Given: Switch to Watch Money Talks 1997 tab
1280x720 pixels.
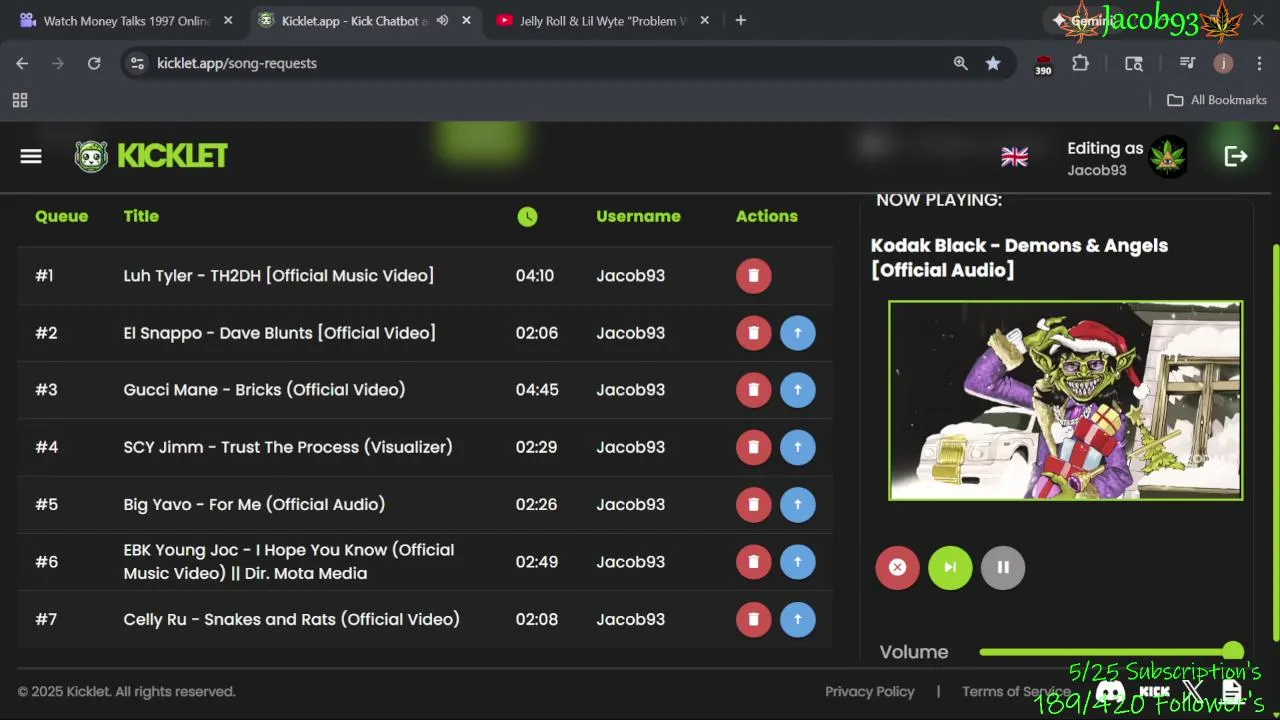Looking at the screenshot, I should click(x=126, y=20).
